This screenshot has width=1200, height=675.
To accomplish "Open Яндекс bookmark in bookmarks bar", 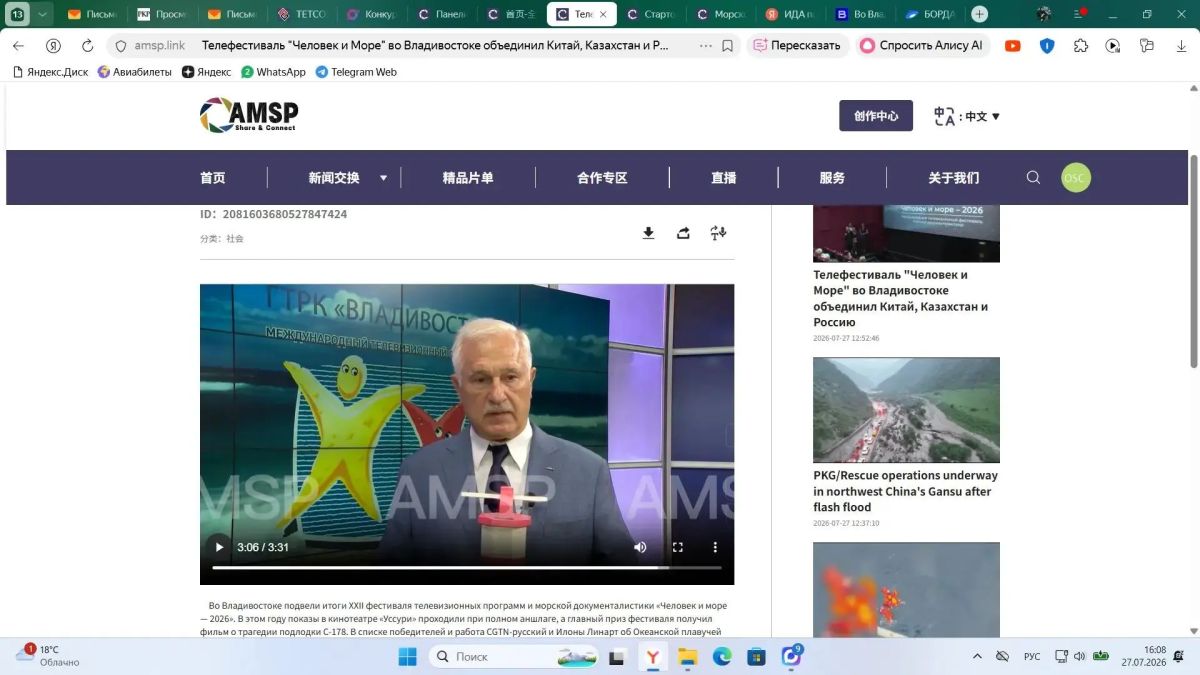I will pos(206,72).
